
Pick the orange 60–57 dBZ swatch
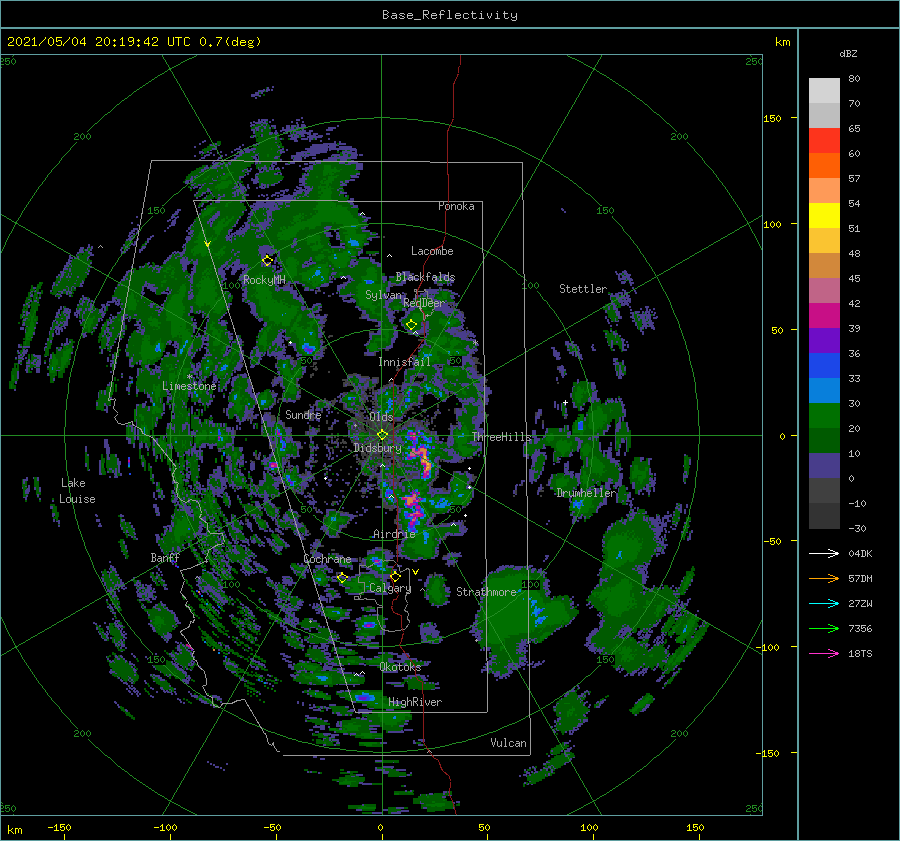click(824, 166)
